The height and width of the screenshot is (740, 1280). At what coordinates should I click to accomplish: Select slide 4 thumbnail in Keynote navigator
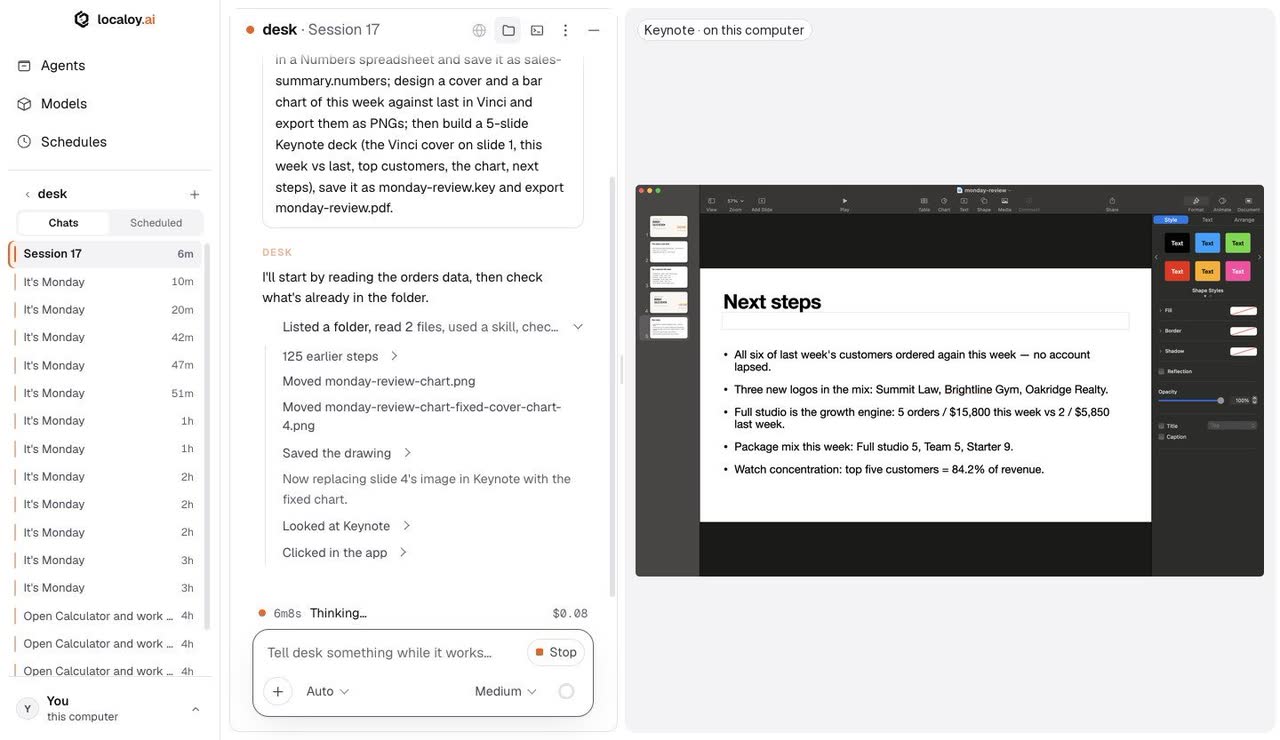(668, 302)
